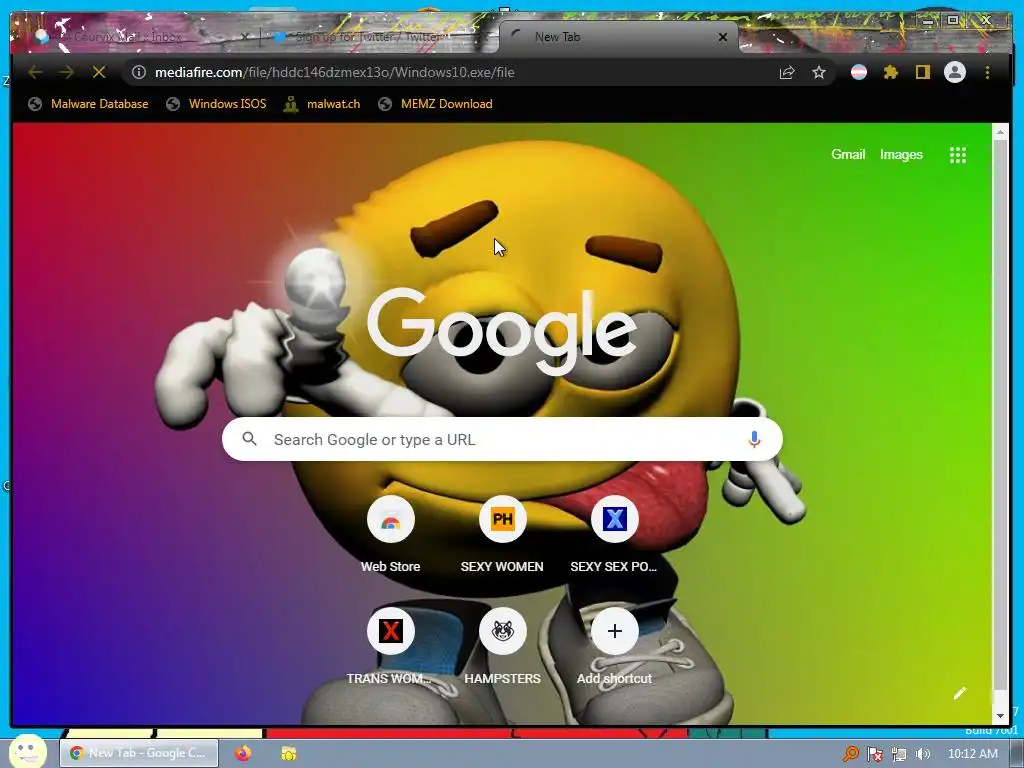Close the New Tab tab
This screenshot has height=768, width=1024.
pyautogui.click(x=722, y=37)
